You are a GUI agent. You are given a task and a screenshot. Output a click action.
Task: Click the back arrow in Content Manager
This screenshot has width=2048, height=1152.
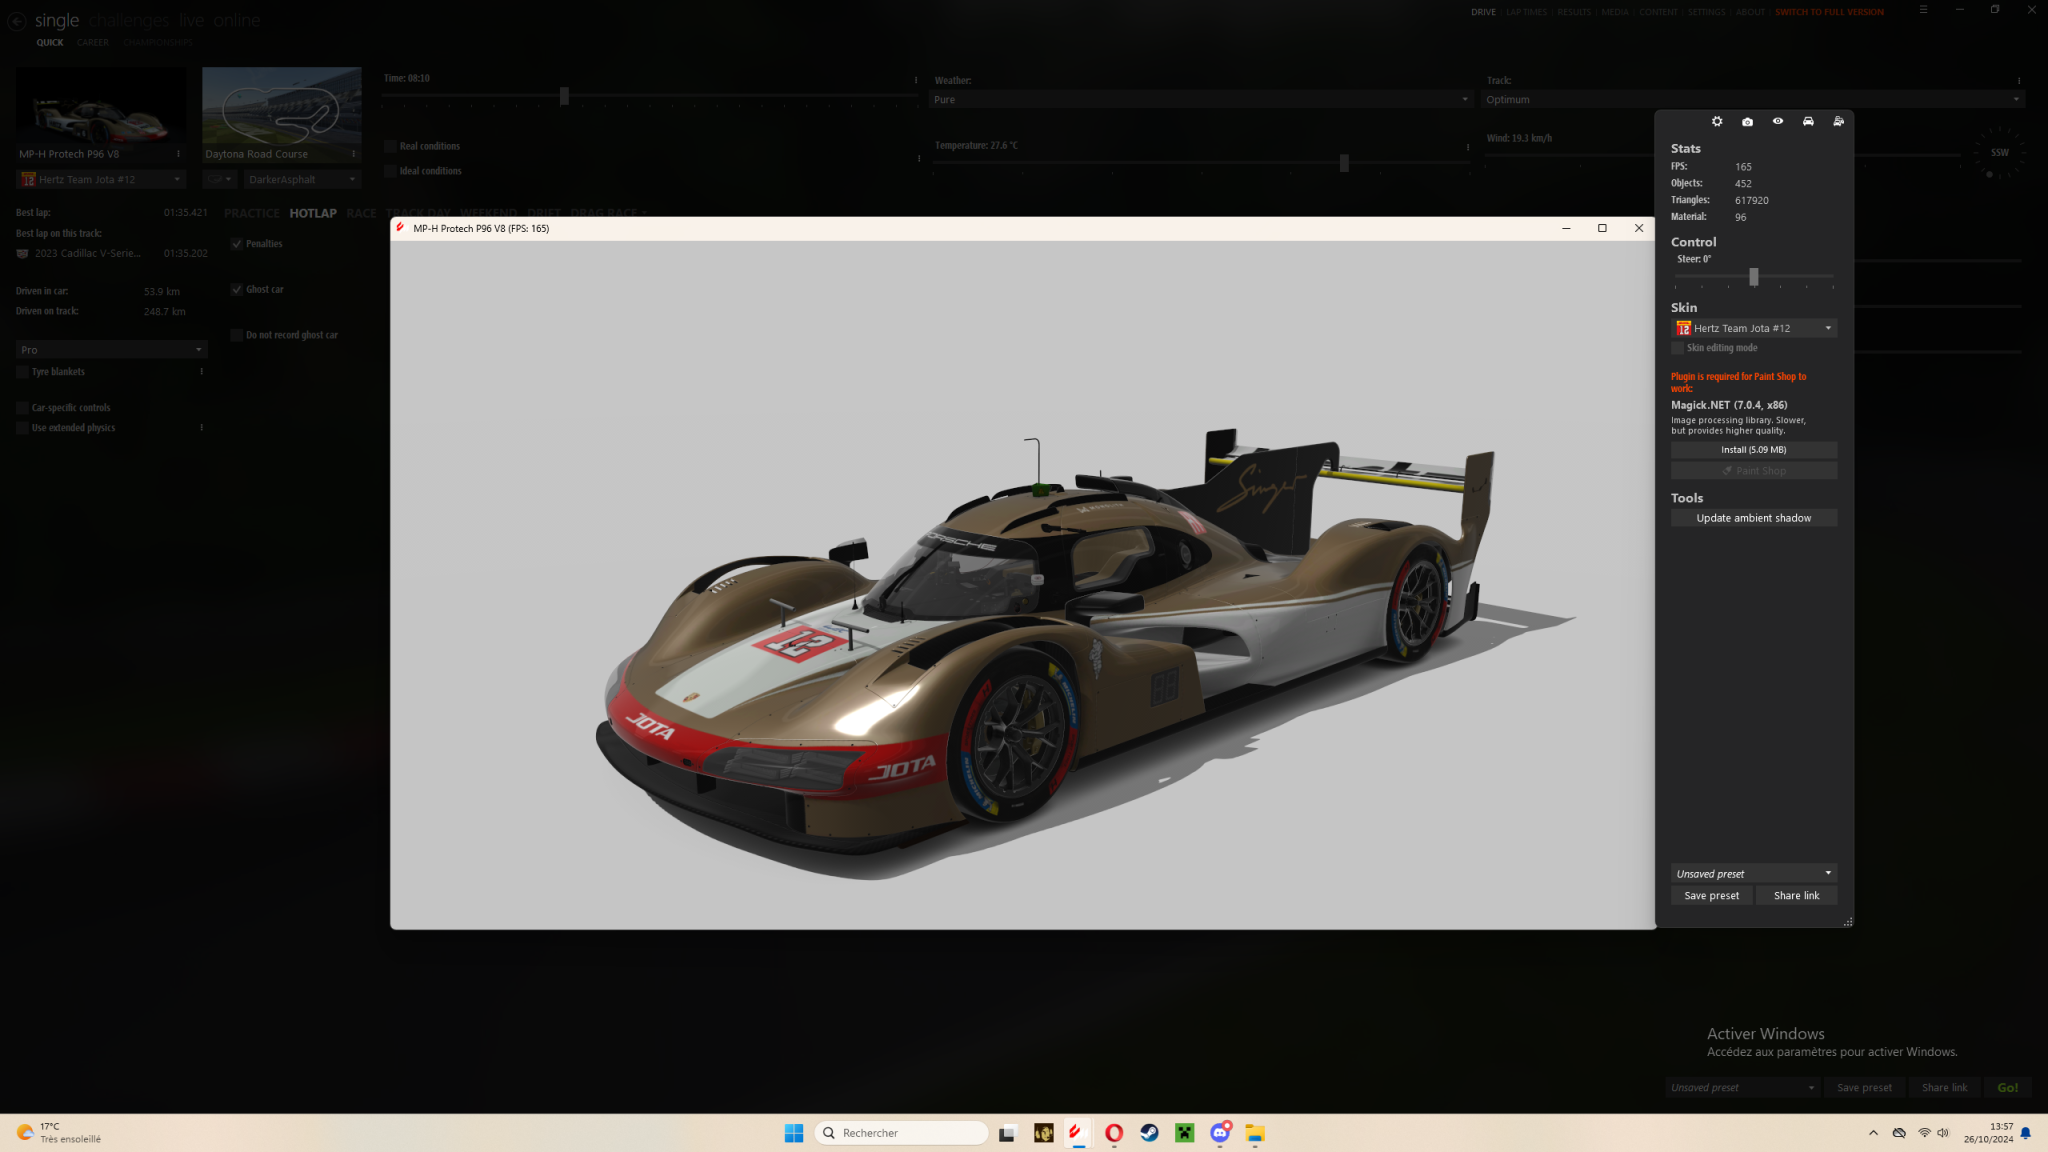16,20
